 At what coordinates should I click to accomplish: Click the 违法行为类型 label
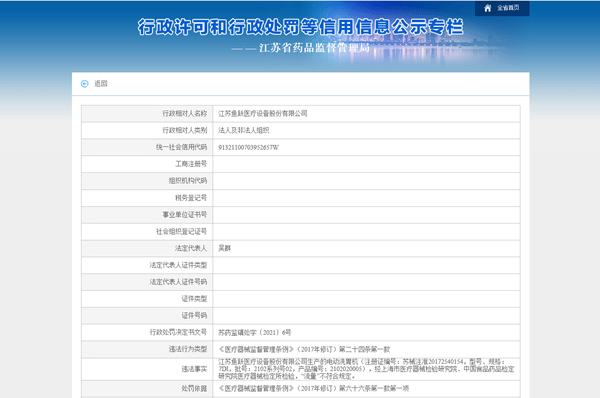(188, 349)
